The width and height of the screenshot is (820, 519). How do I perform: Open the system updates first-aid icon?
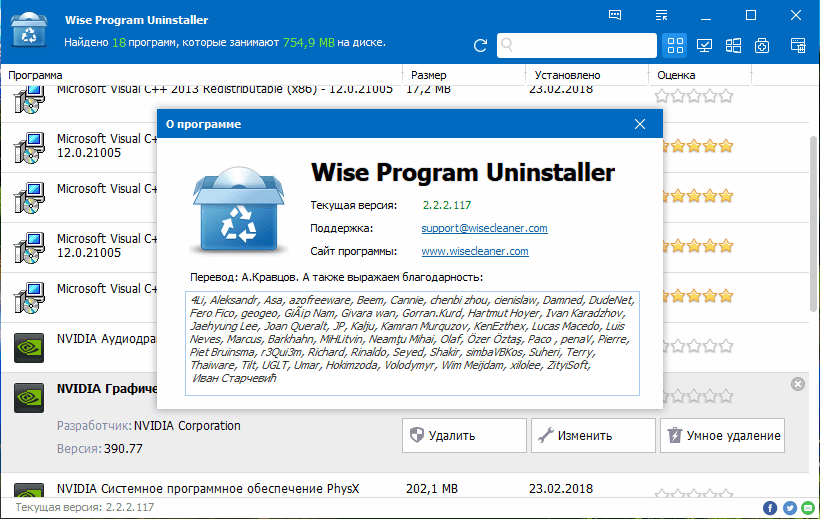(762, 45)
